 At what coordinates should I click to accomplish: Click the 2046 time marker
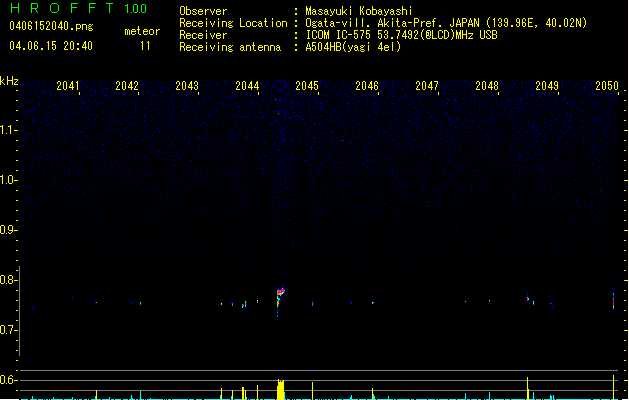pos(367,86)
